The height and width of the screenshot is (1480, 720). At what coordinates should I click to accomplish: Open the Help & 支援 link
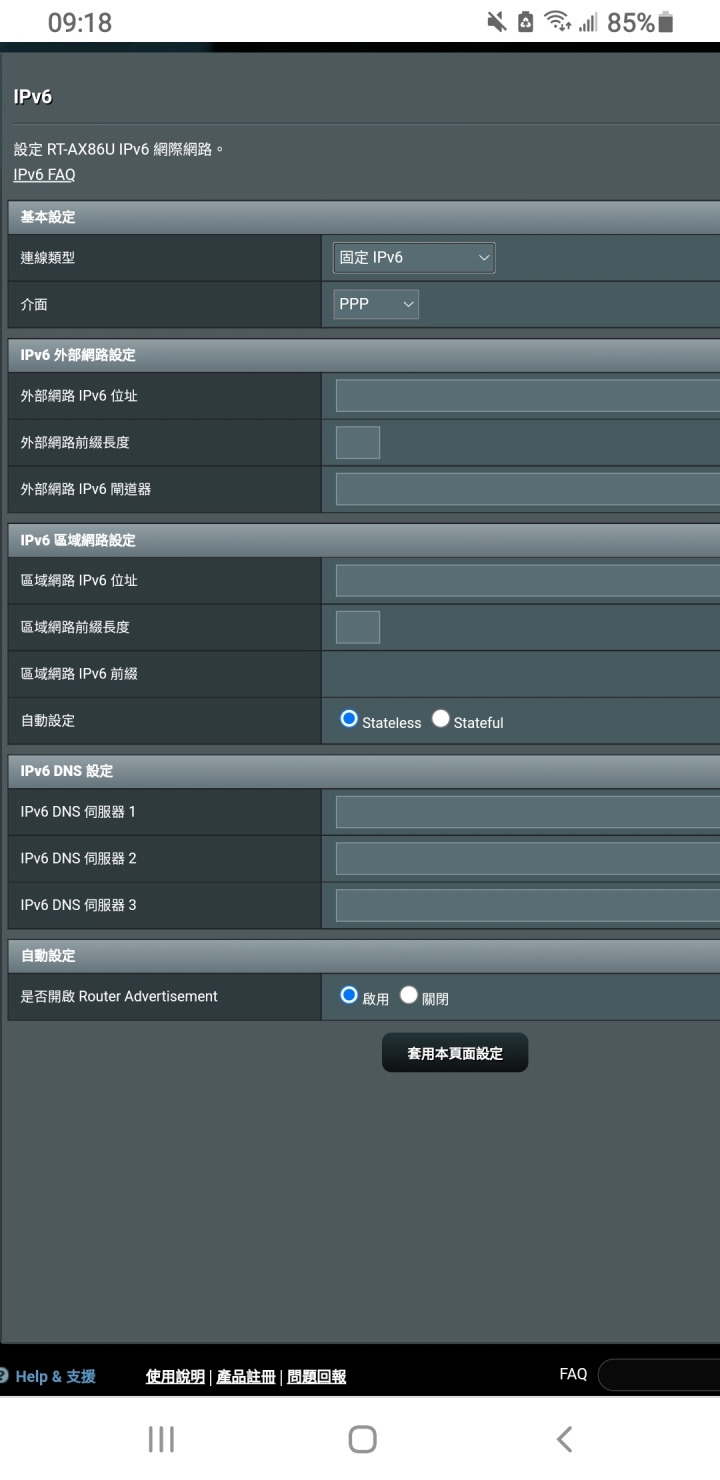pos(56,1376)
